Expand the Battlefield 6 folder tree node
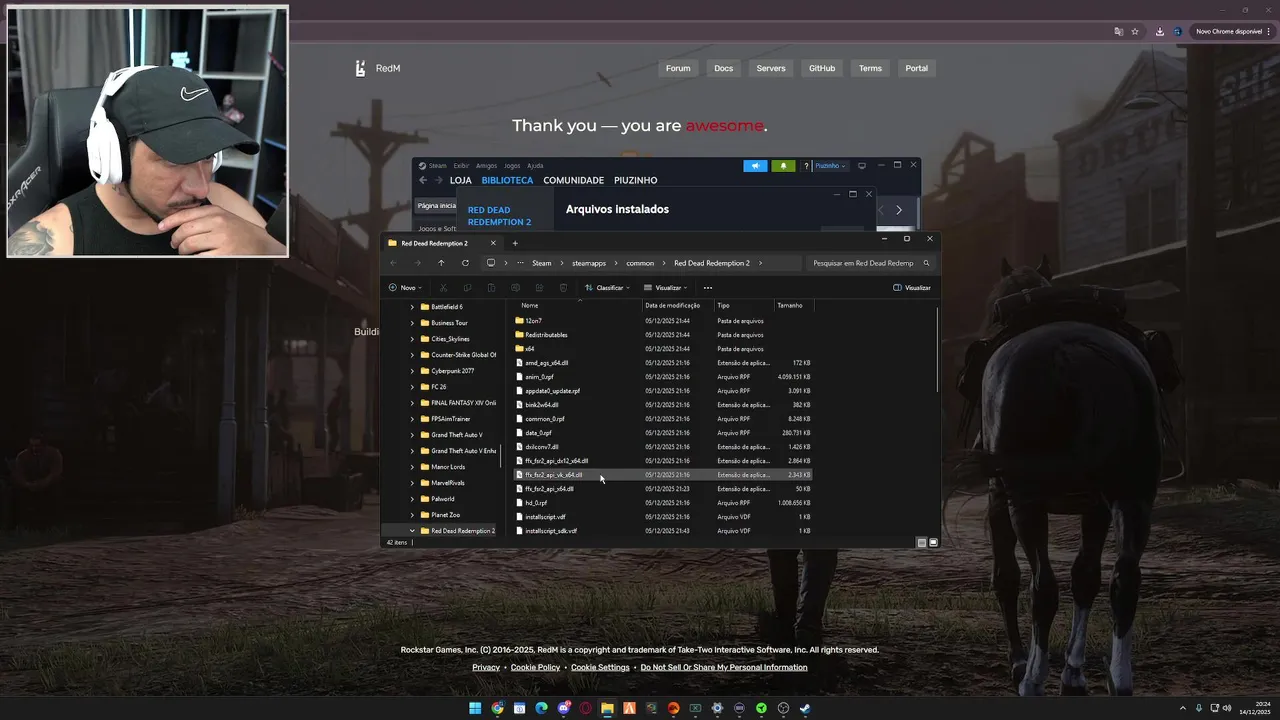Image resolution: width=1280 pixels, height=720 pixels. 412,307
